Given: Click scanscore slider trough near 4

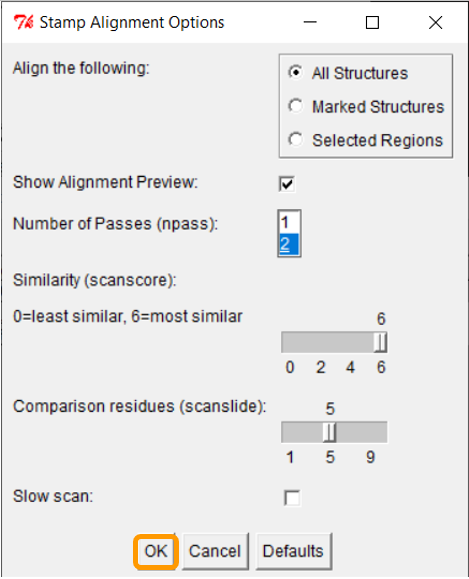Looking at the screenshot, I should click(350, 342).
